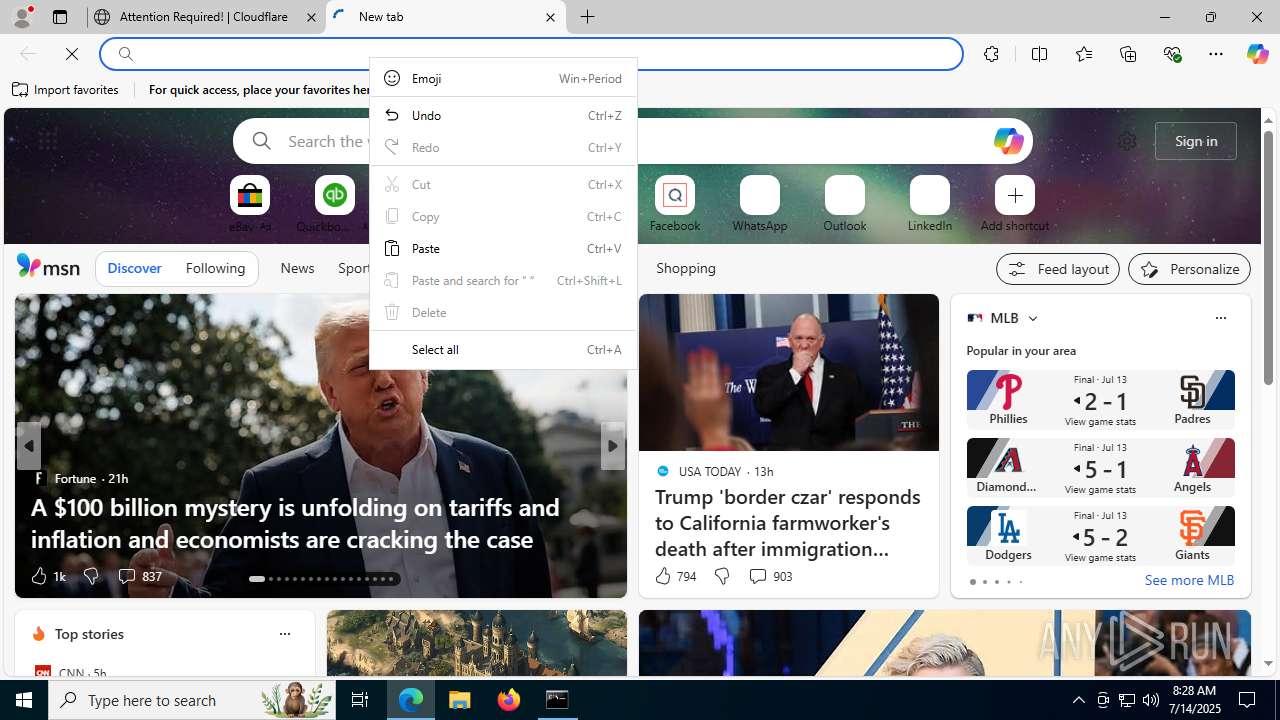Select the Discover feed tab
1280x720 pixels.
[x=134, y=268]
